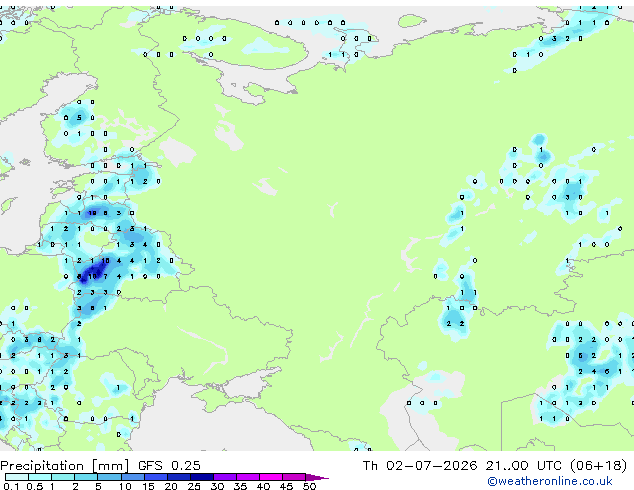Screen dimensions: 634x490
Task: Select magenta legend swatch between 40 and 45
Action: pyautogui.click(x=271, y=477)
